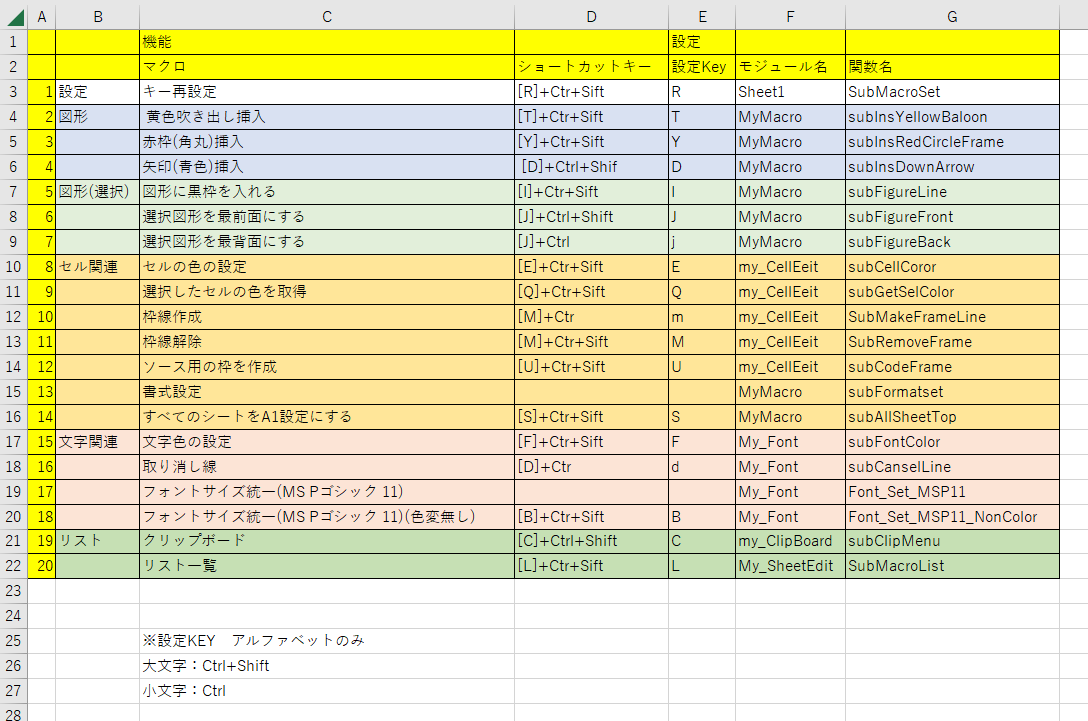Click cell セルの色の設定
The height and width of the screenshot is (721, 1088).
pyautogui.click(x=327, y=266)
